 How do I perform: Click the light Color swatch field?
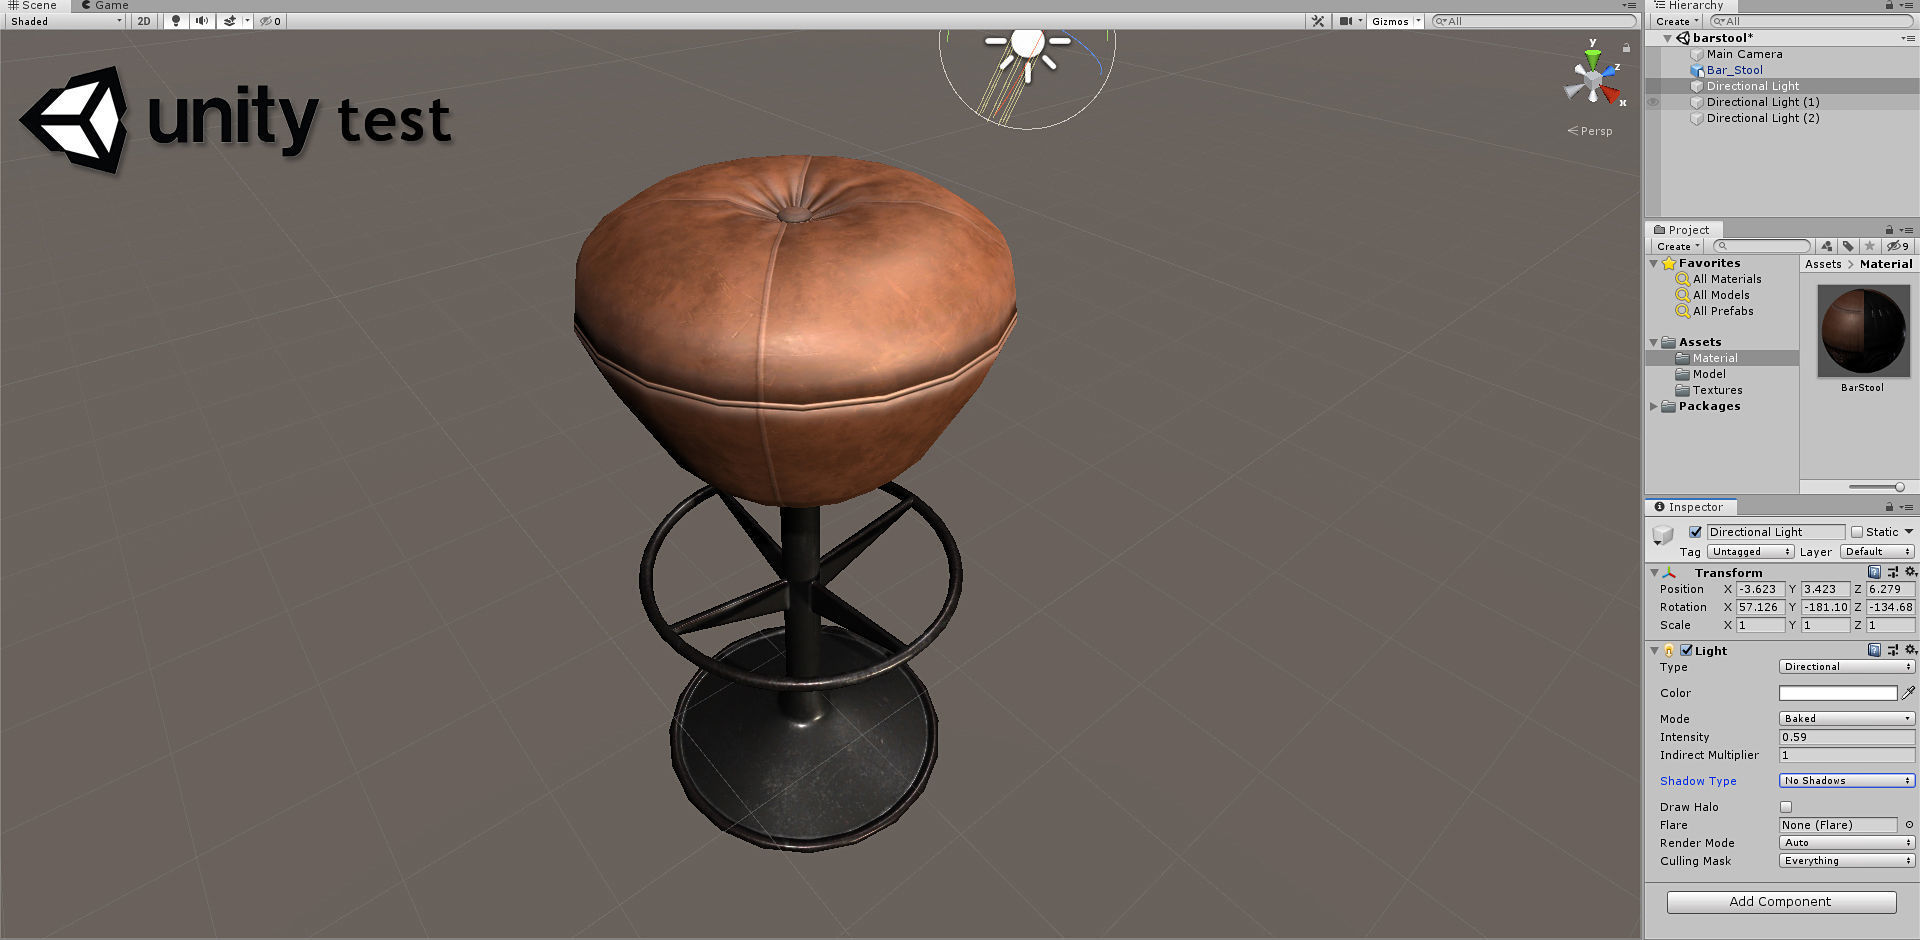tap(1840, 692)
